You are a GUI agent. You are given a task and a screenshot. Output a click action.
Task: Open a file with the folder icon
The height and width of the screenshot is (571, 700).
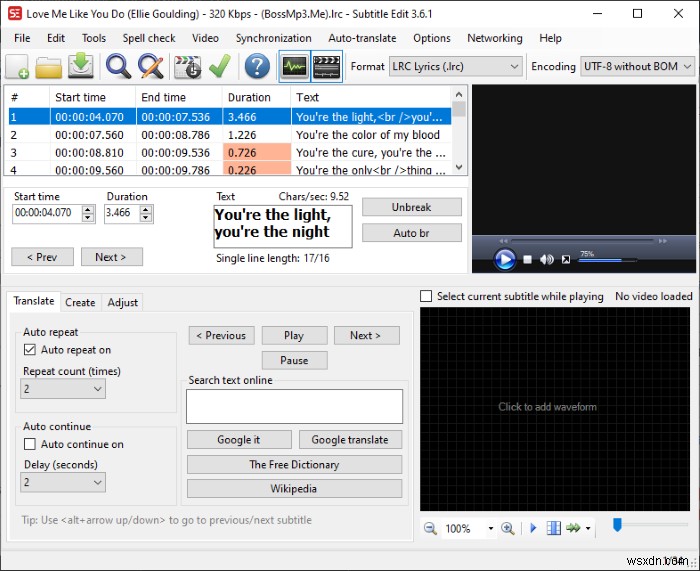click(48, 67)
